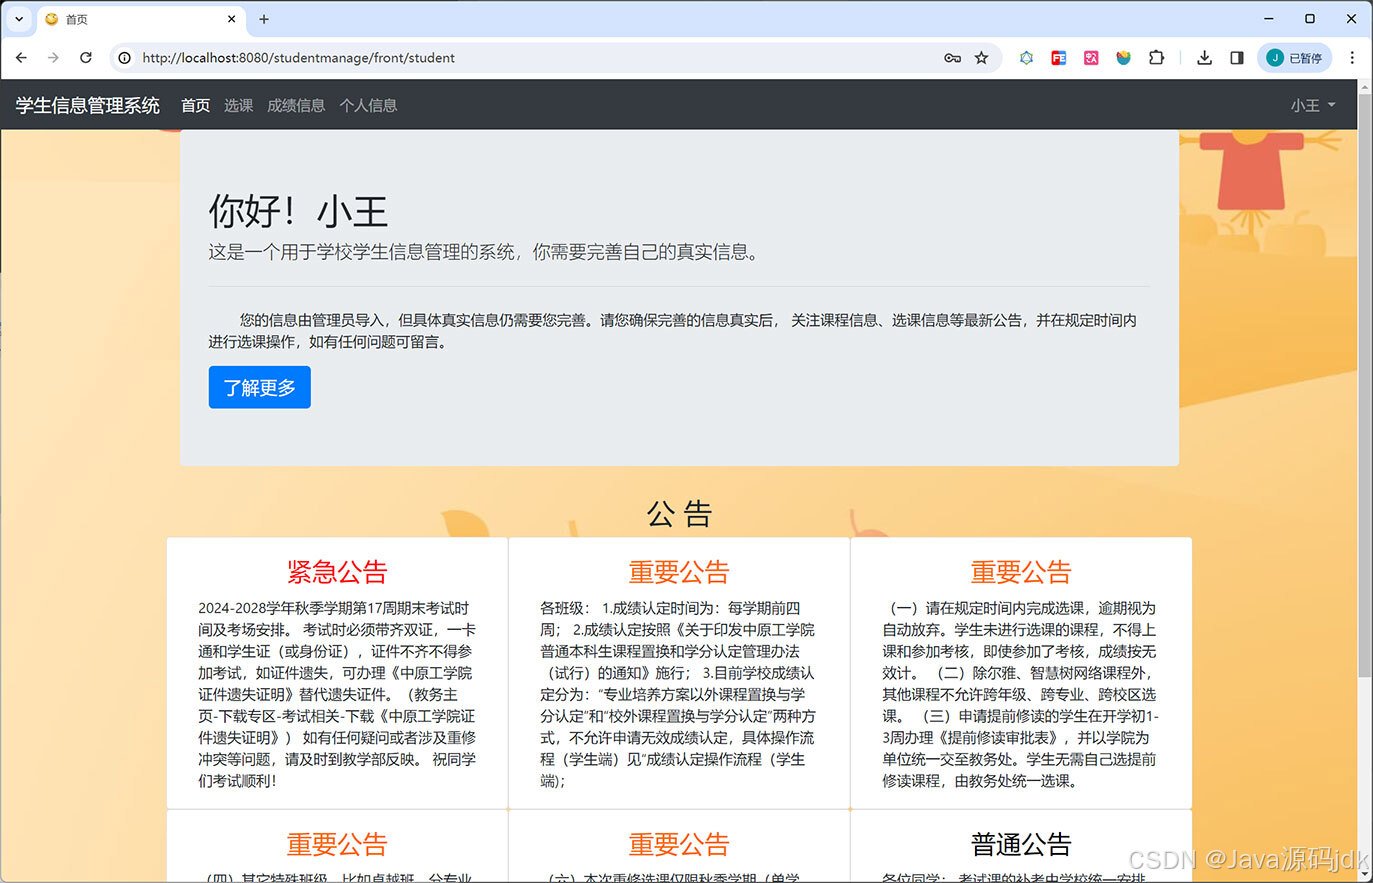Open the profile button labeled 已暂停
Image resolution: width=1373 pixels, height=883 pixels.
coord(1295,58)
